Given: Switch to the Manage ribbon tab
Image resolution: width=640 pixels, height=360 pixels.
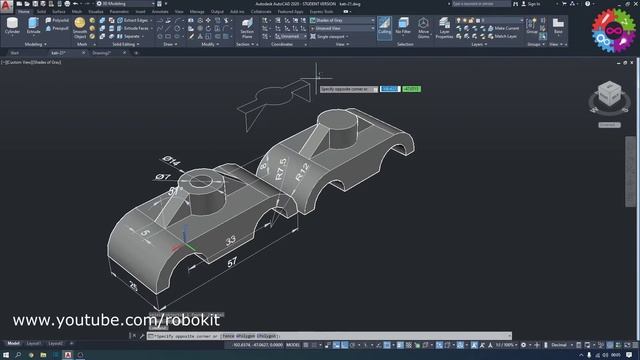Looking at the screenshot, I should tap(197, 11).
